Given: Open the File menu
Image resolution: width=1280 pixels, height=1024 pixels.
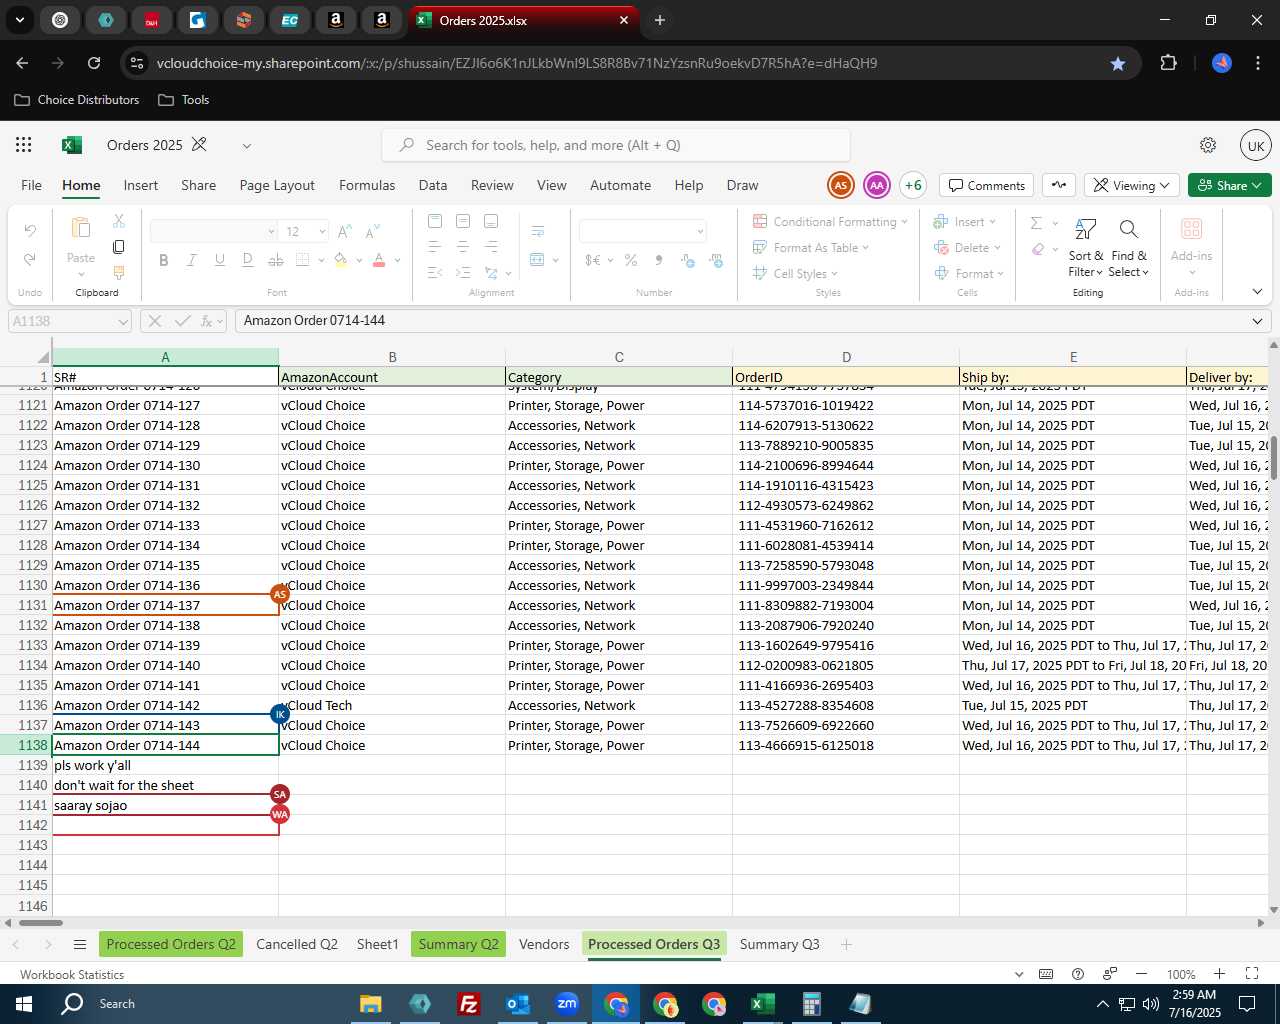Looking at the screenshot, I should (x=32, y=185).
